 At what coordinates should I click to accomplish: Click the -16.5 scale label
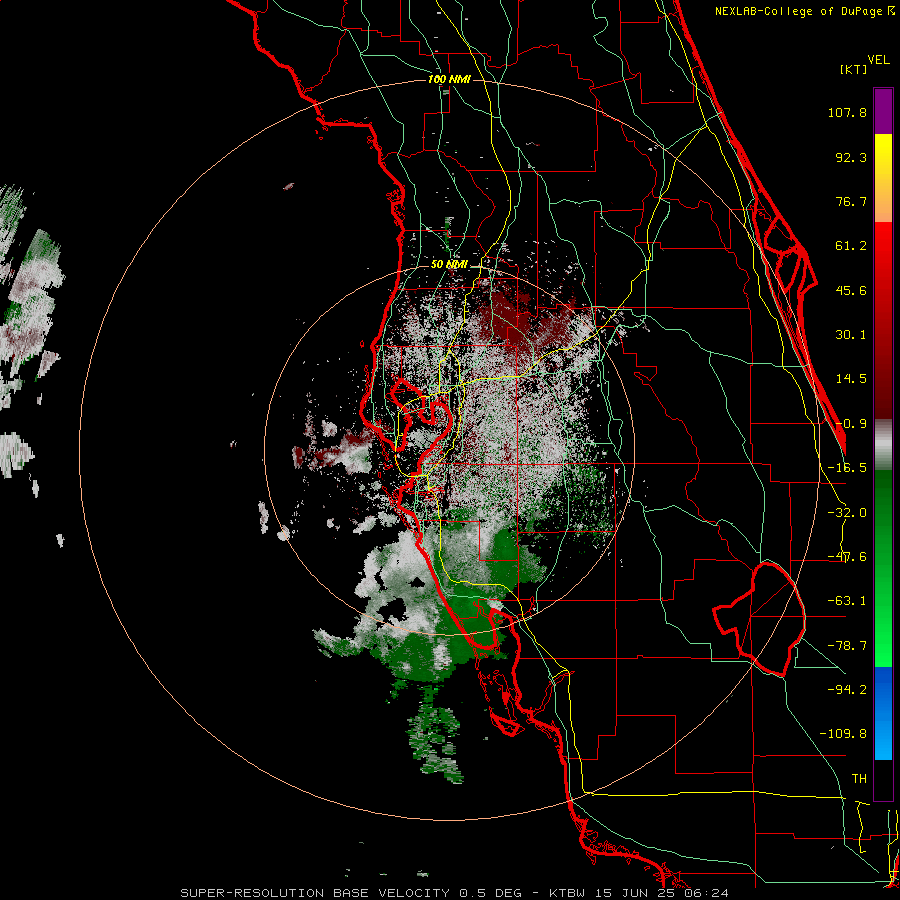[x=847, y=468]
